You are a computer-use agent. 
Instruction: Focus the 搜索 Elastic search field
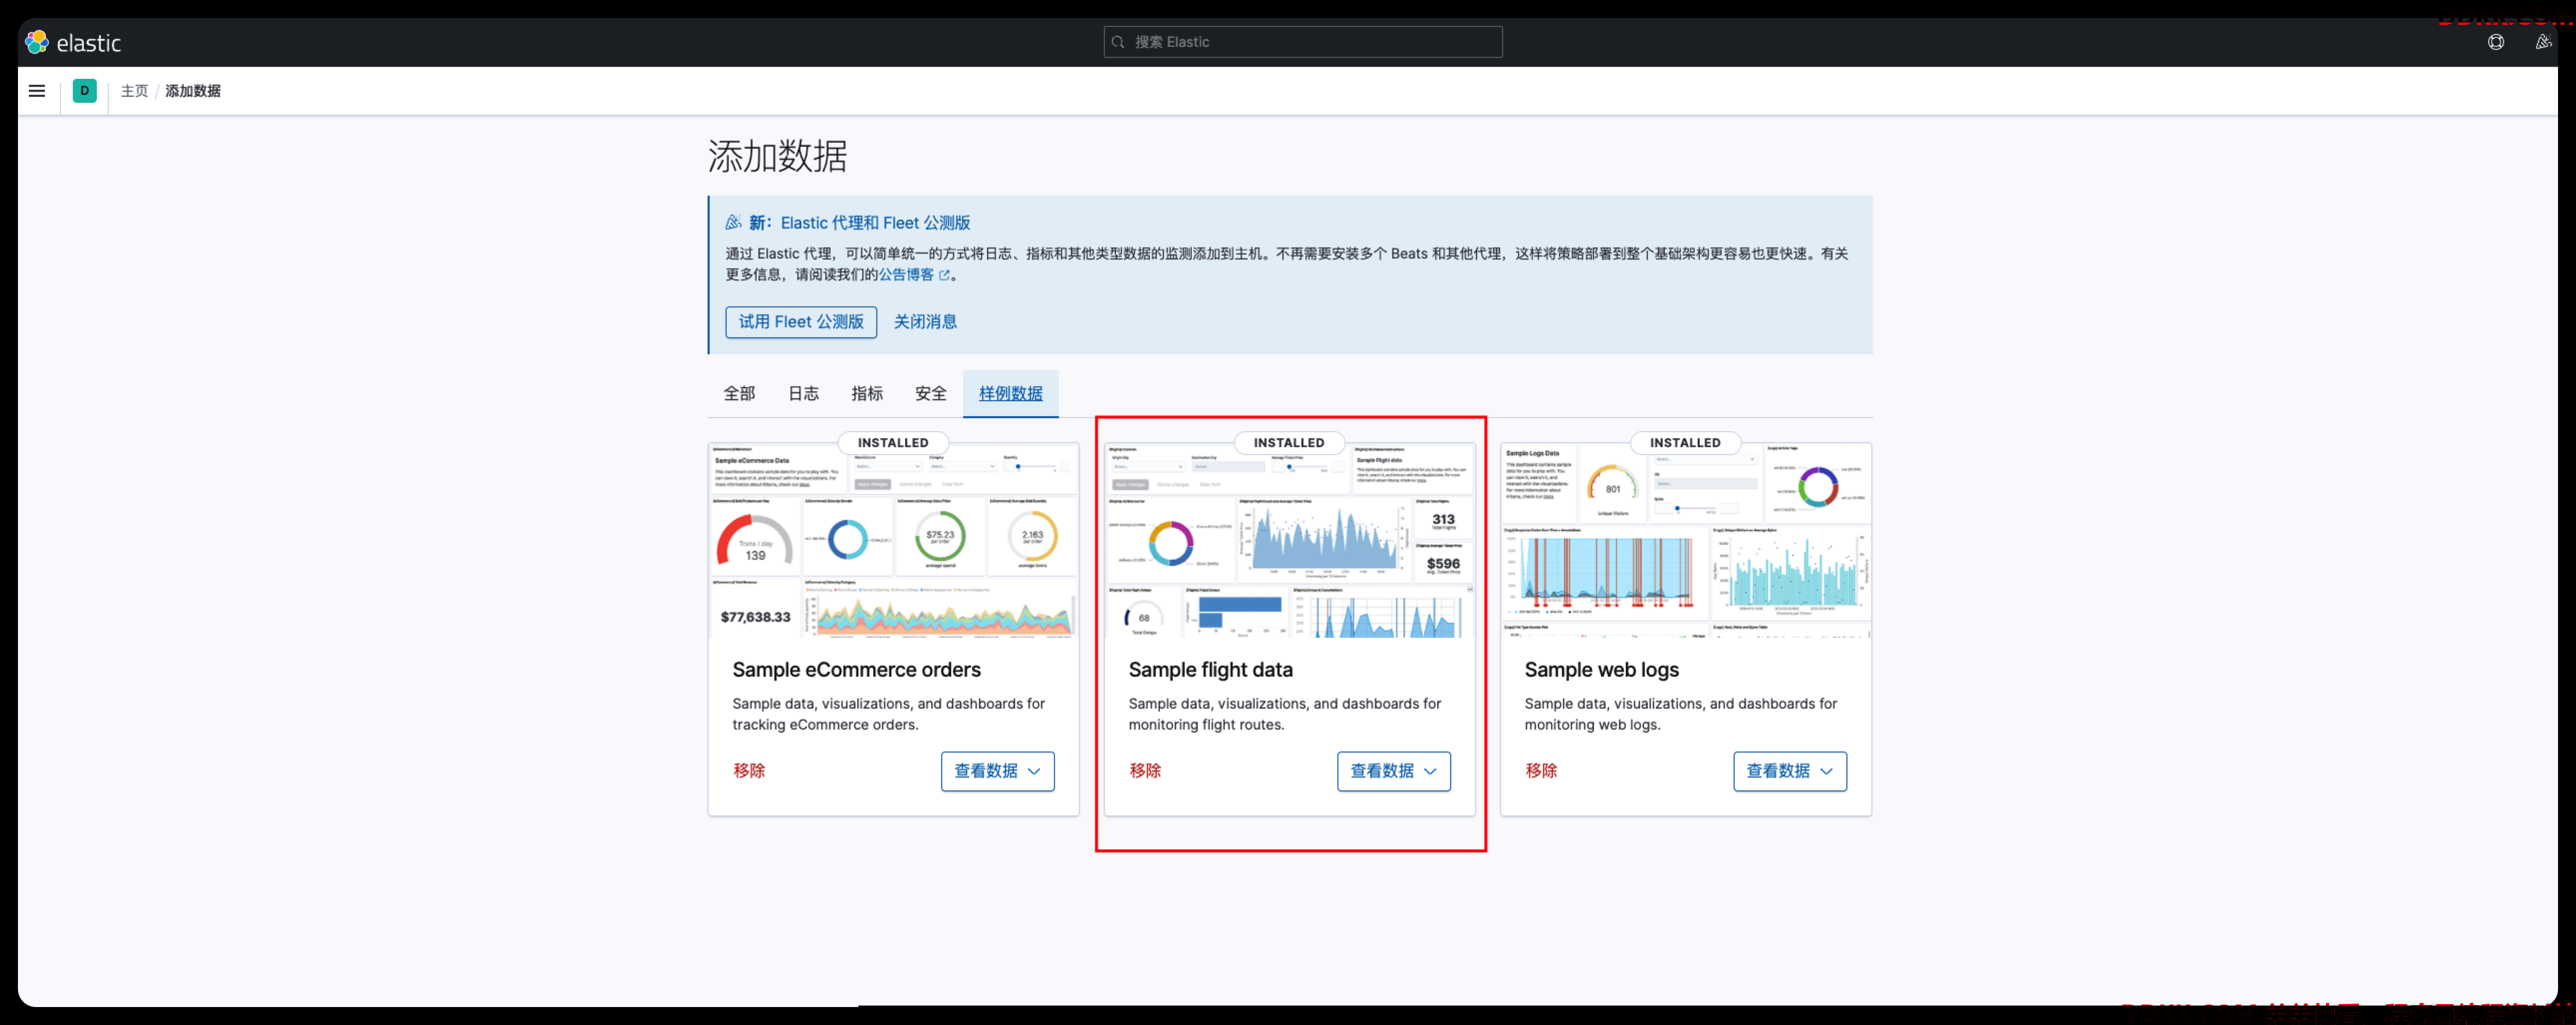point(1303,42)
